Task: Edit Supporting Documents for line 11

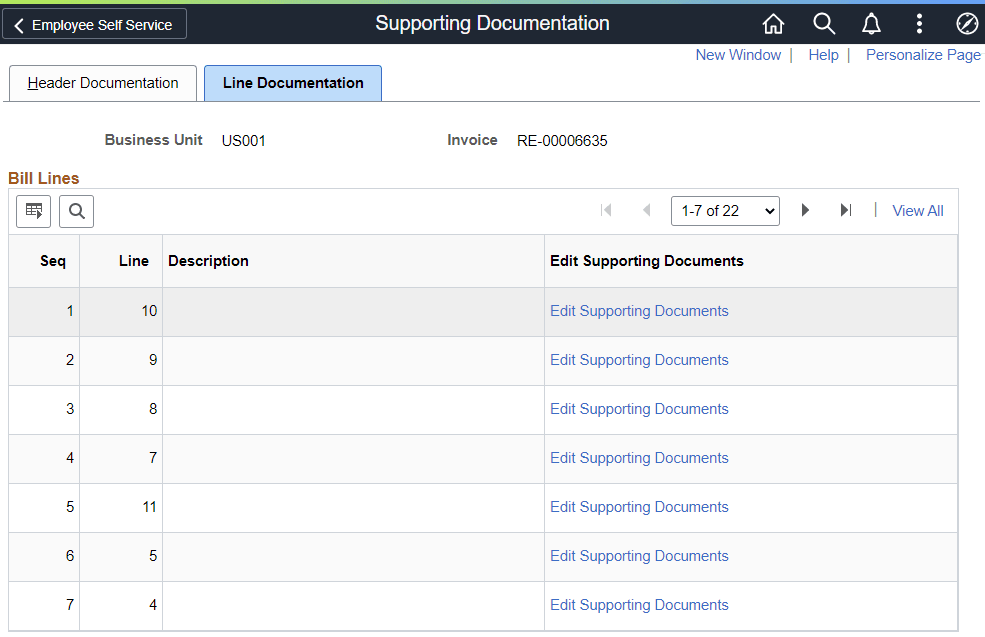Action: 638,507
